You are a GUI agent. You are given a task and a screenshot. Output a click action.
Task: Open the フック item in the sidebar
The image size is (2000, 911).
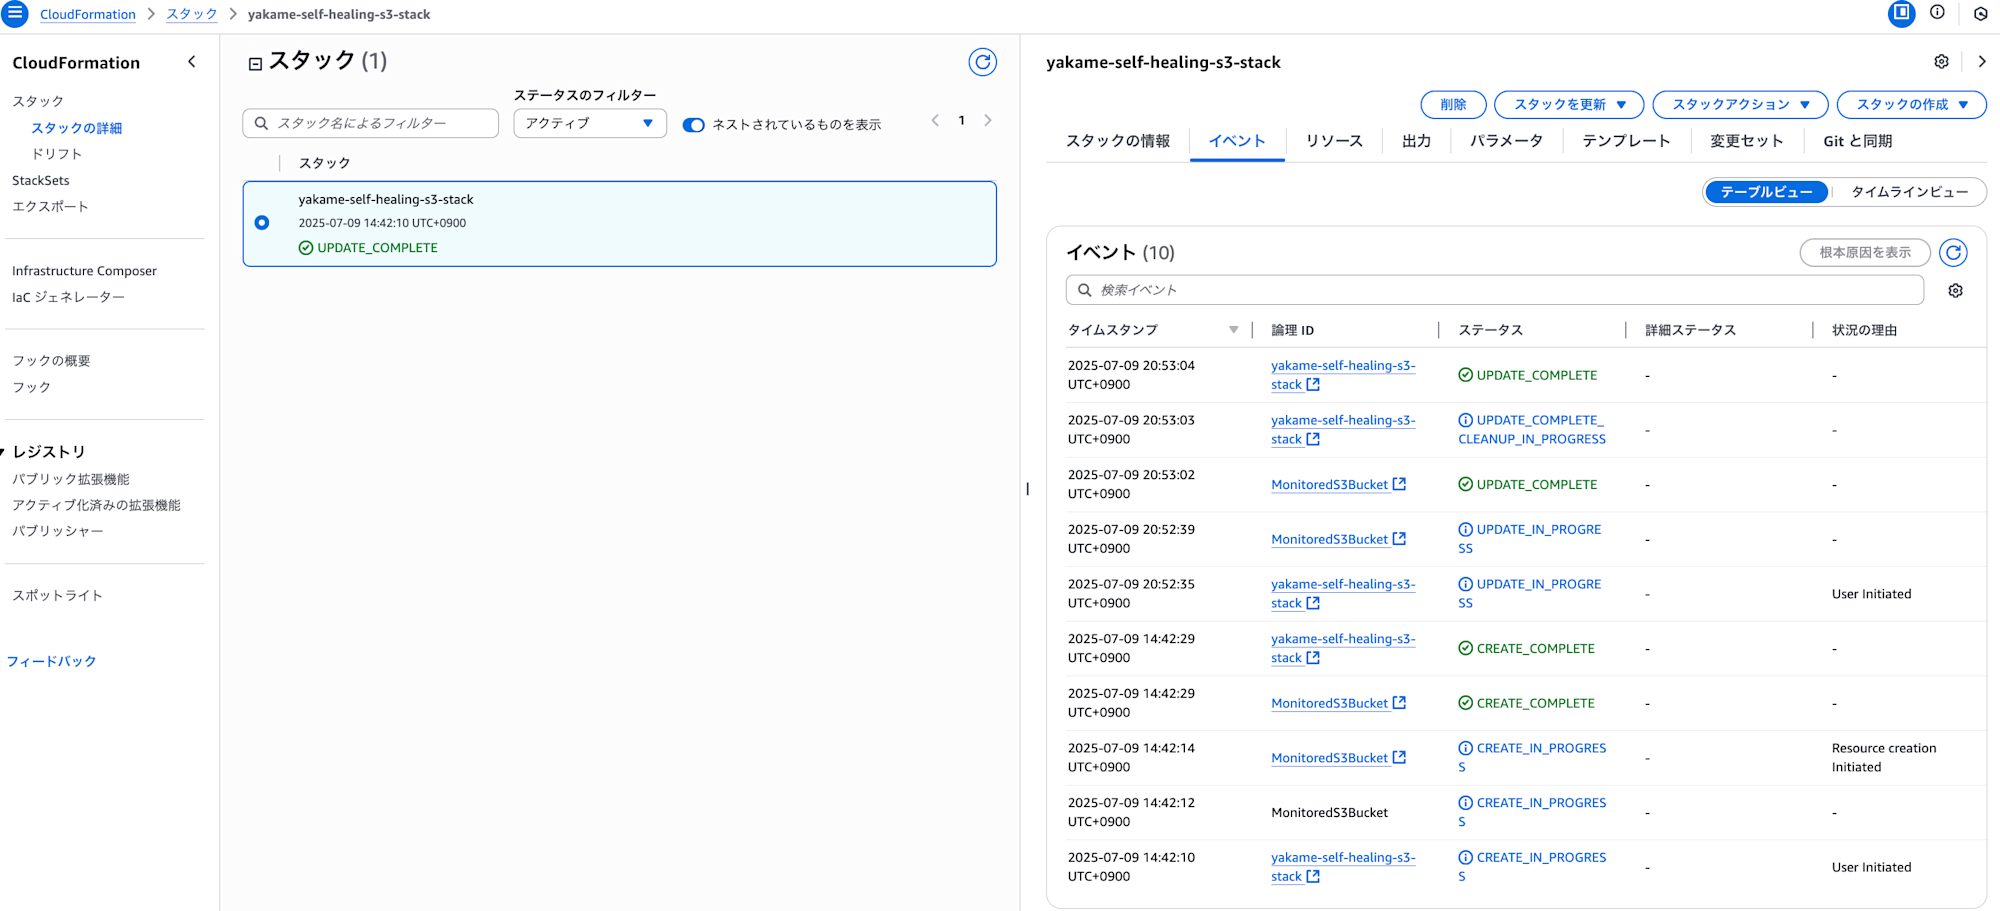(31, 387)
